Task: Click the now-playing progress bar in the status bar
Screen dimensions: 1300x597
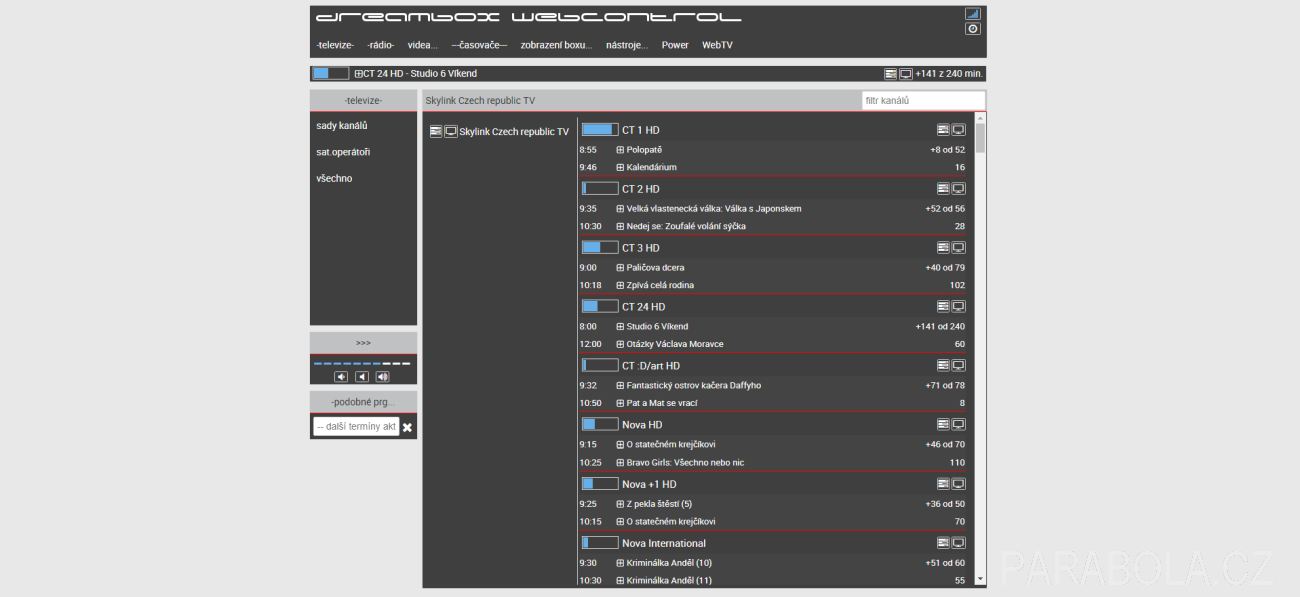Action: tap(331, 73)
